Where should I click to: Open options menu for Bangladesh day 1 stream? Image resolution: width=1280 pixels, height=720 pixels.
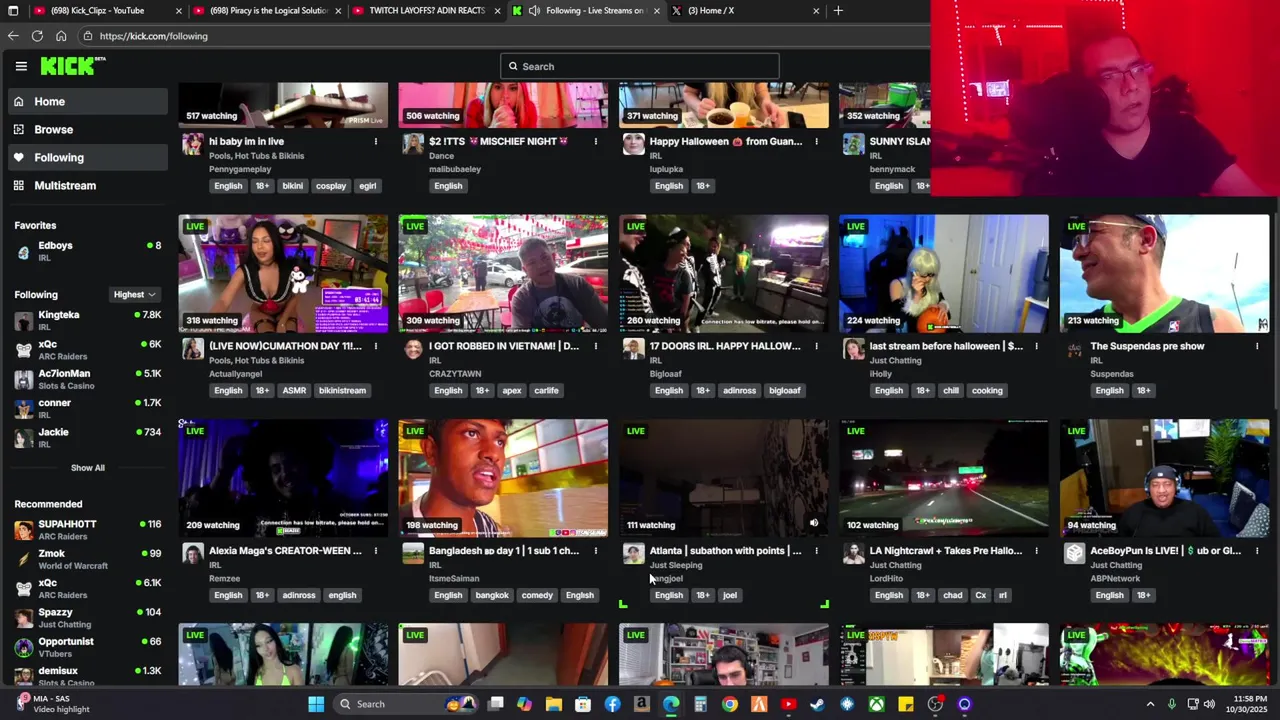(x=596, y=550)
